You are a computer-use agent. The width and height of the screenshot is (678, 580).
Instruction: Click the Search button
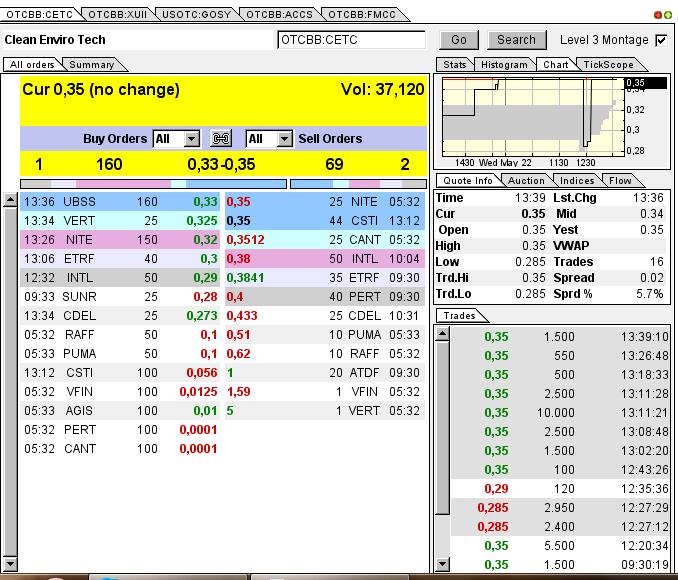(516, 40)
